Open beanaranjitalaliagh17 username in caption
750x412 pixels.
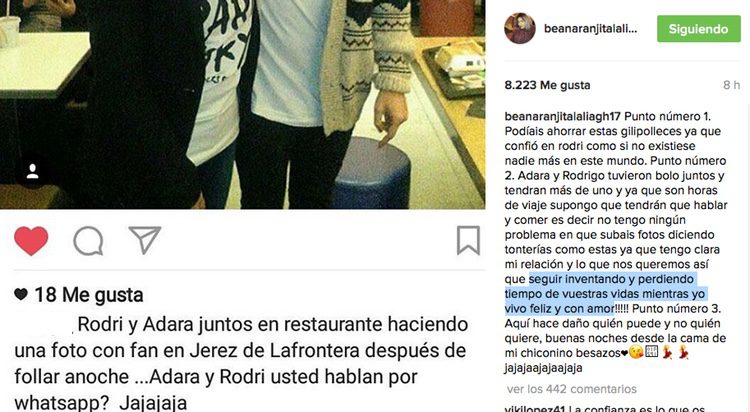coord(562,116)
